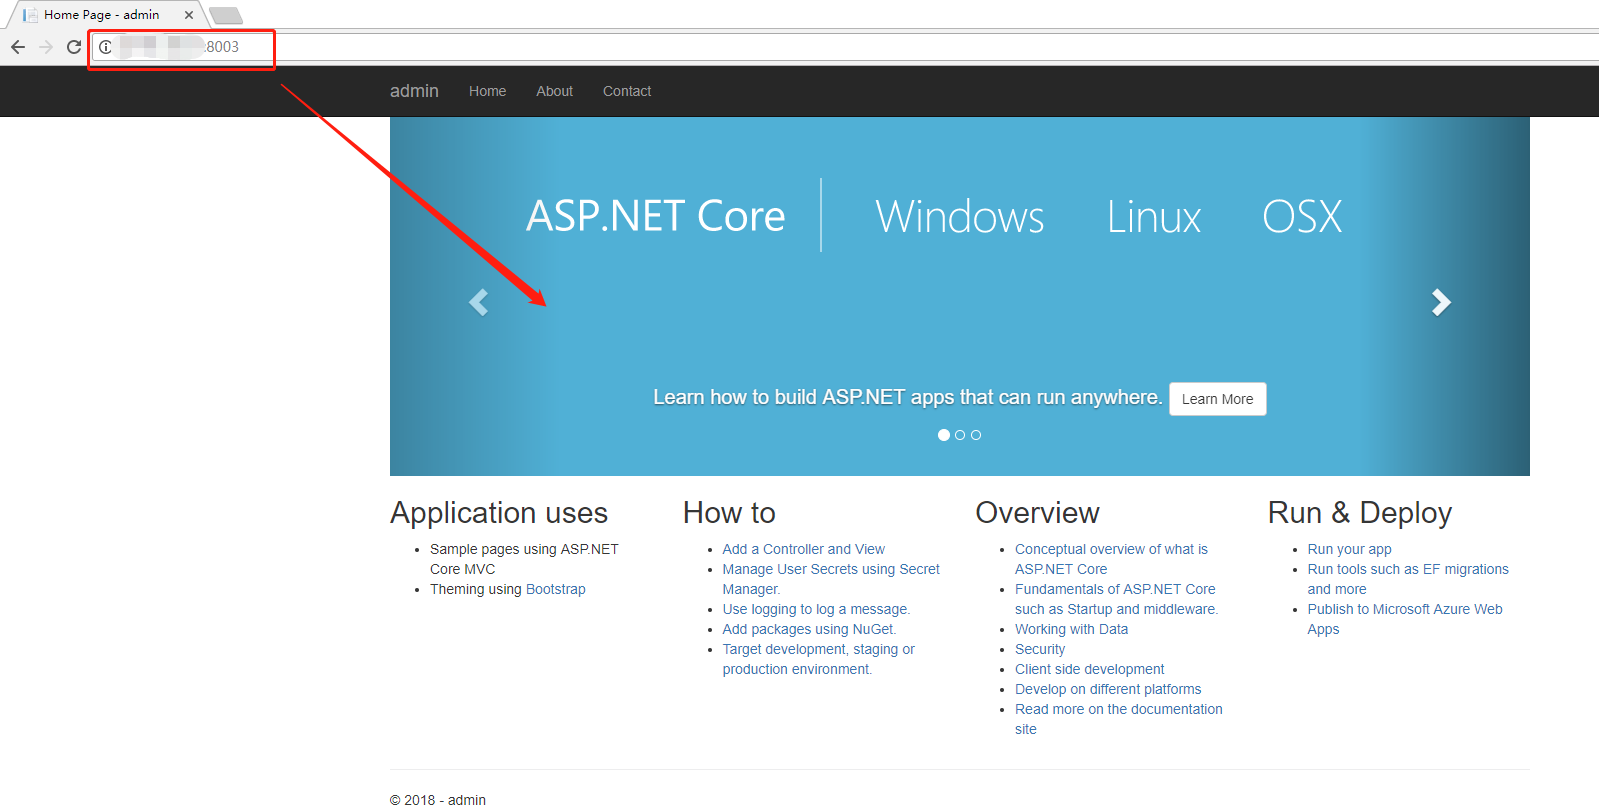Reload the page with the refresh icon
Image resolution: width=1599 pixels, height=812 pixels.
pos(74,47)
